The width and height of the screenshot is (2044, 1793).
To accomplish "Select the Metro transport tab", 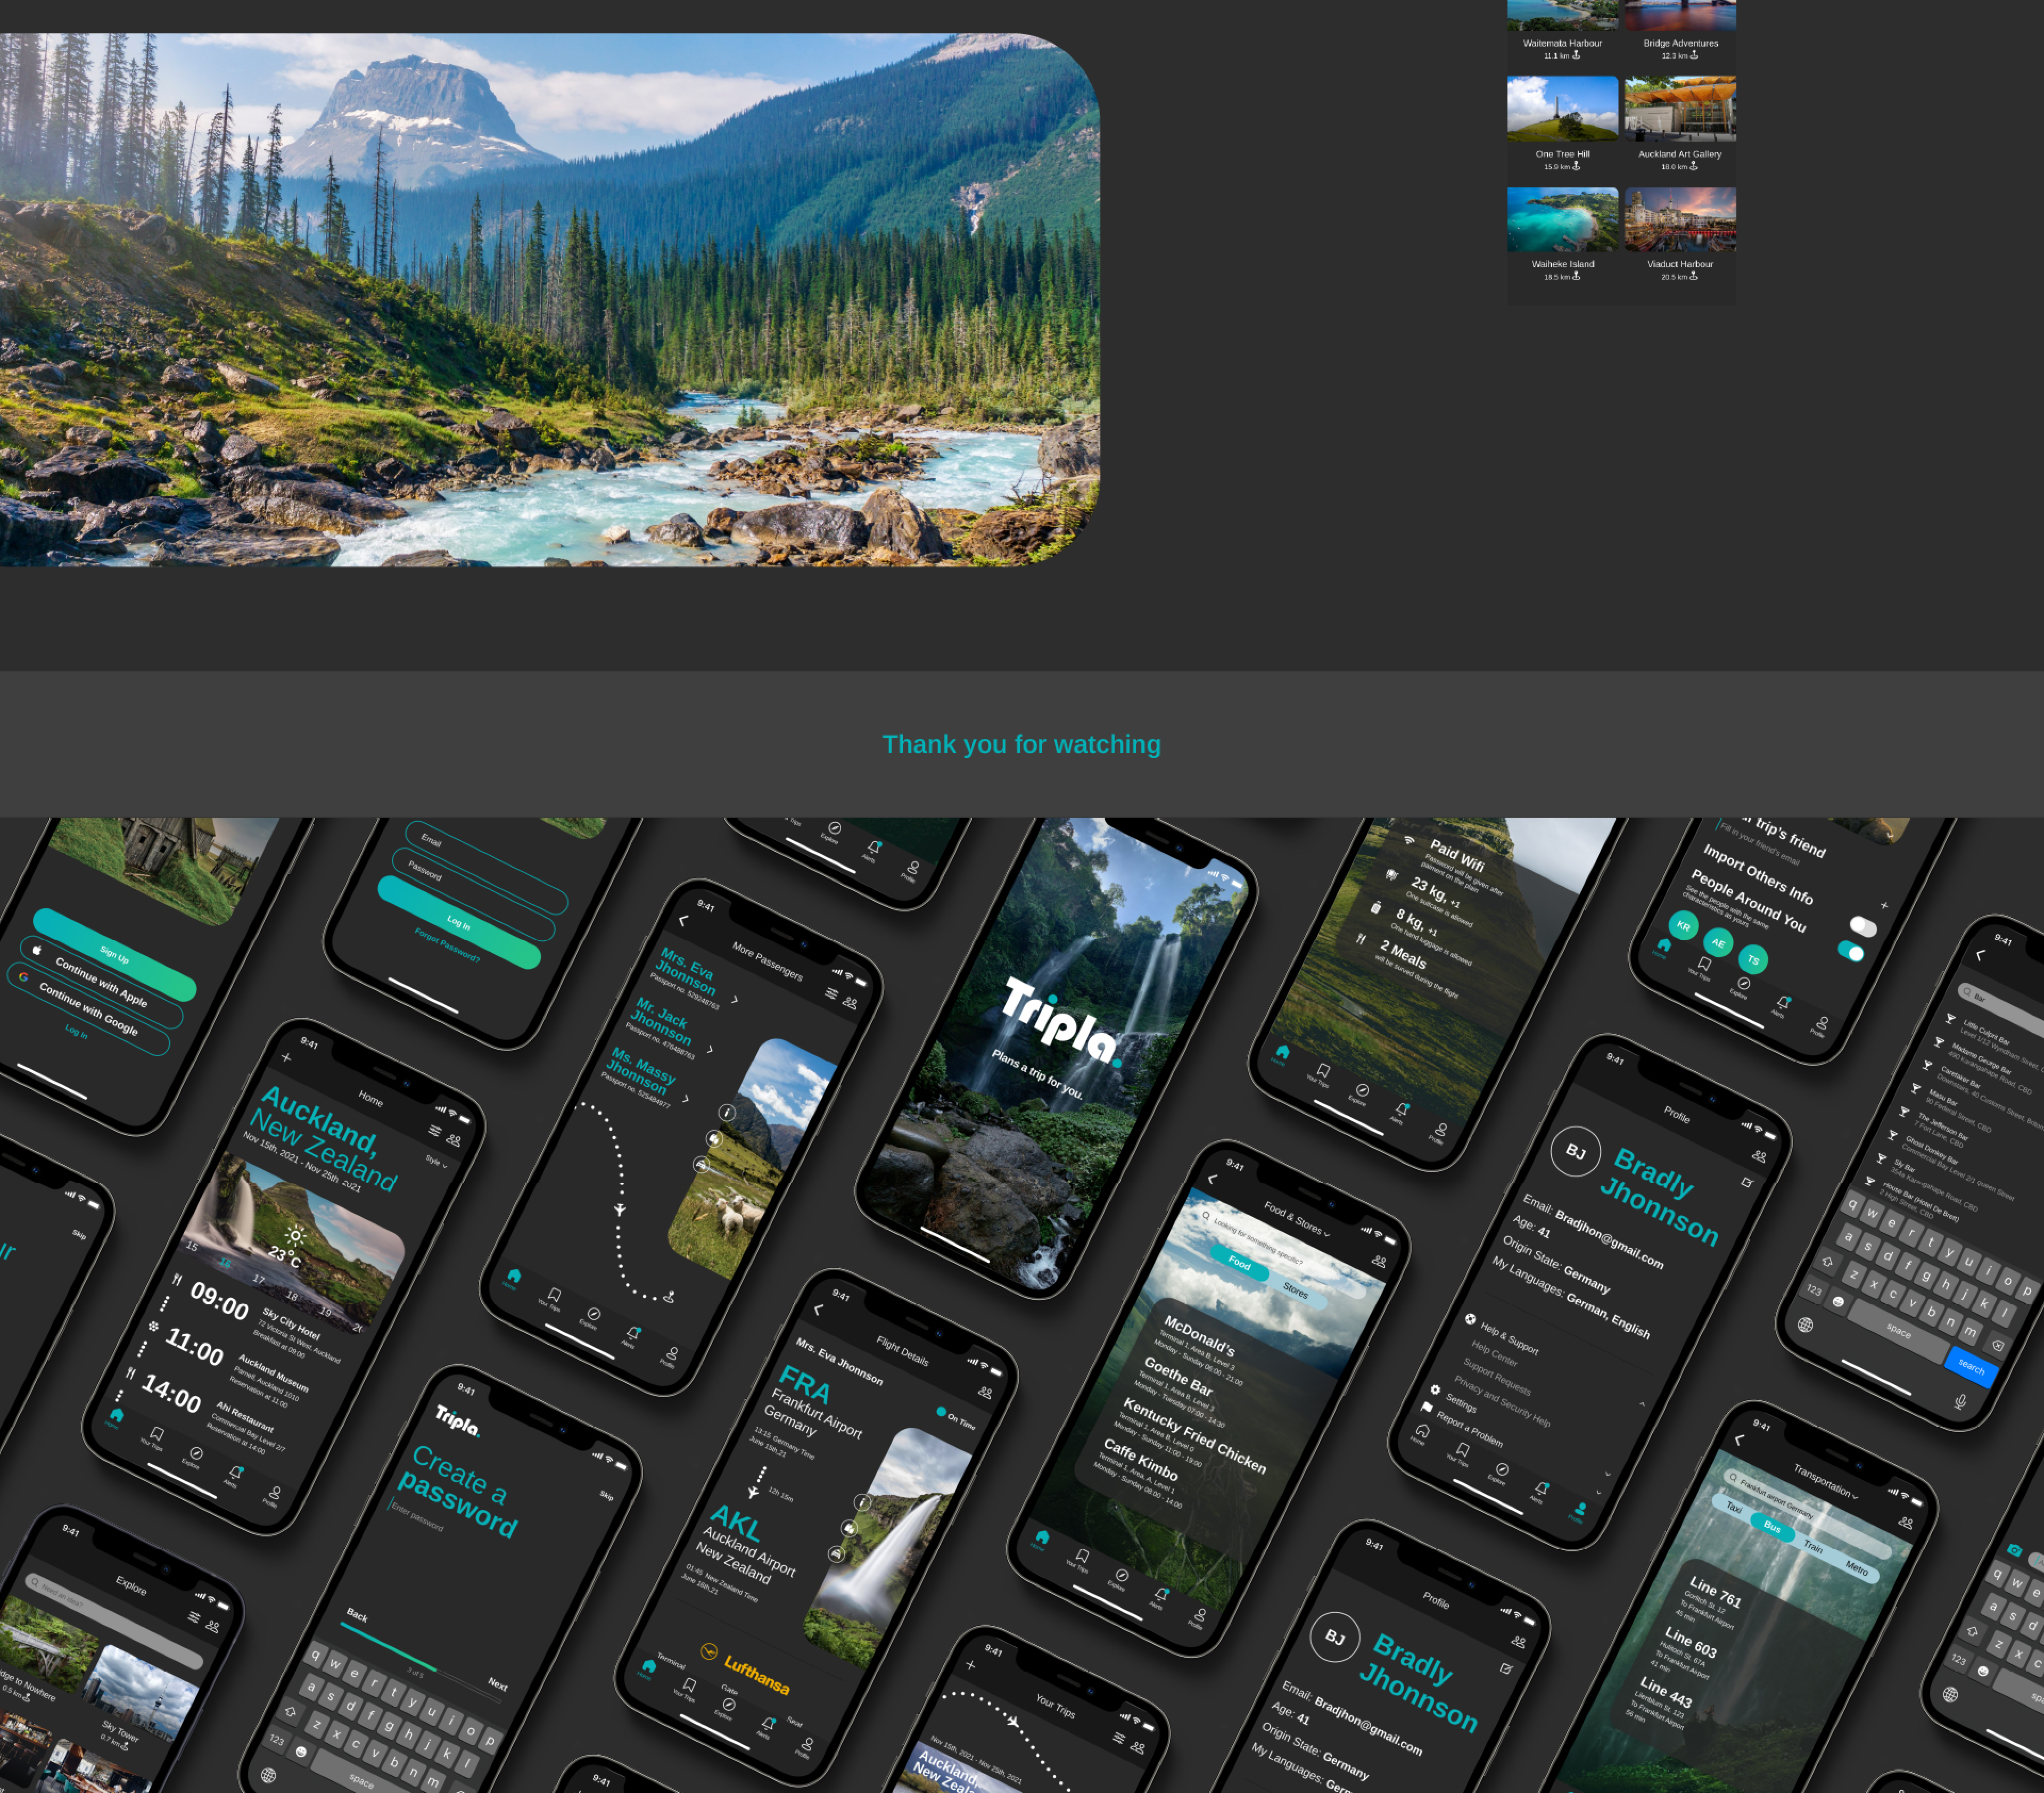I will pos(1857,1568).
